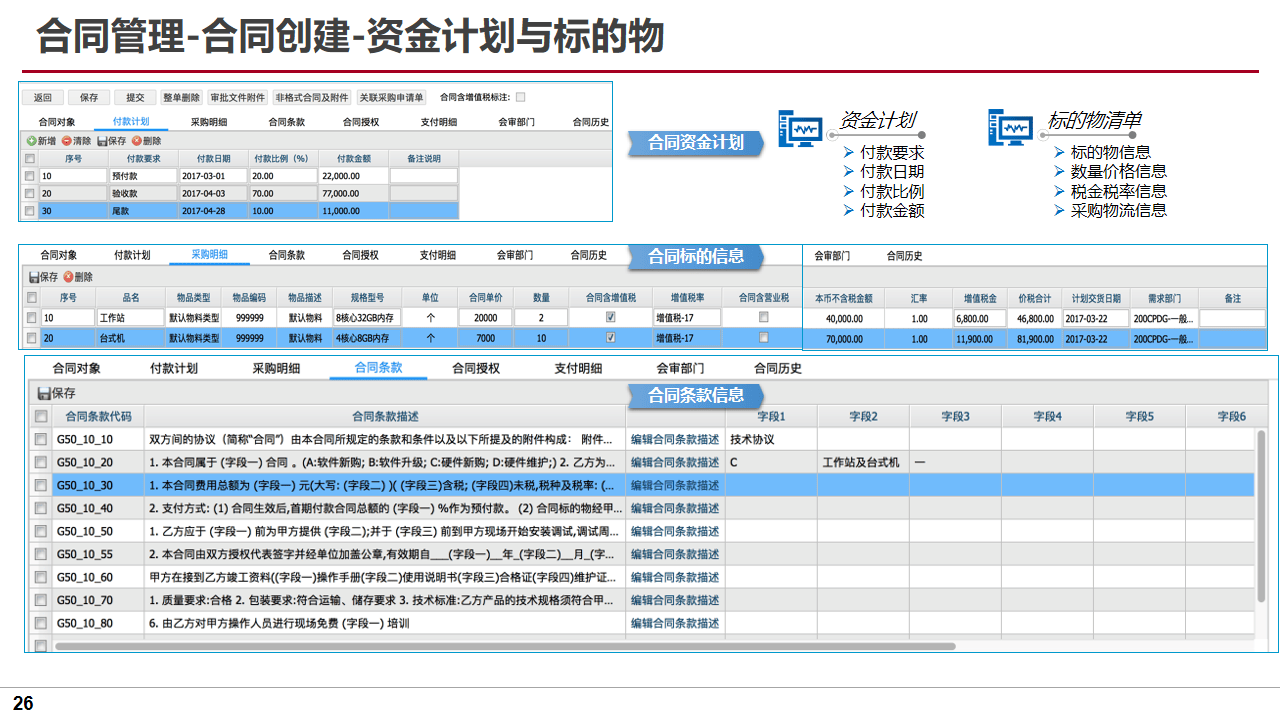Click 需求部门 column header
The height and width of the screenshot is (720, 1280).
point(1164,298)
